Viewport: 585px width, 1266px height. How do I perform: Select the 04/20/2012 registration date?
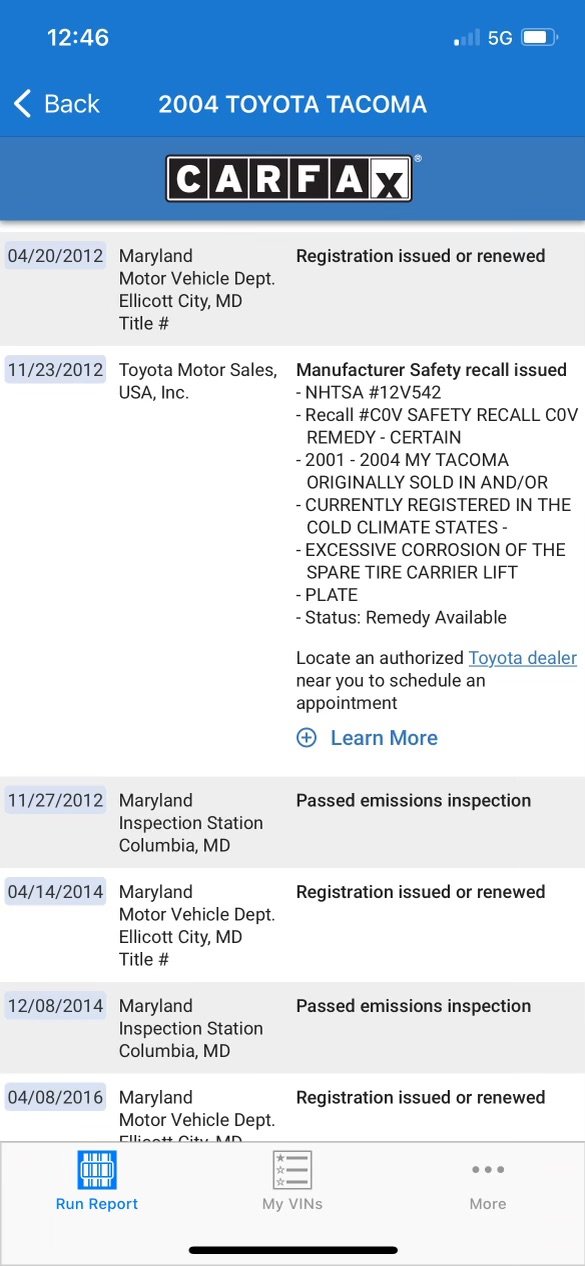pyautogui.click(x=55, y=256)
